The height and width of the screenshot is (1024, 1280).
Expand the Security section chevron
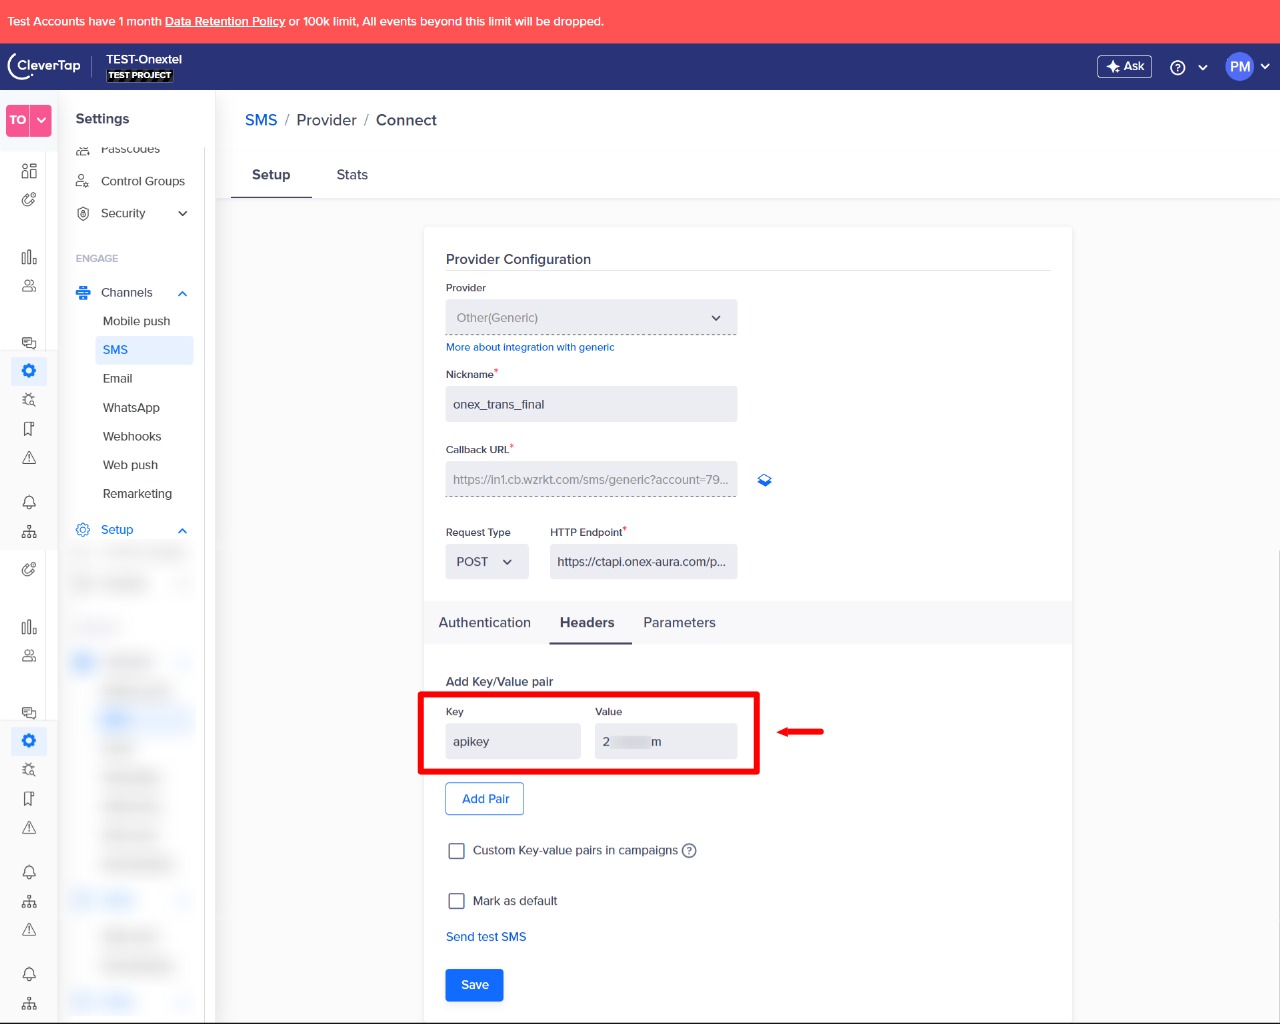[x=183, y=213]
